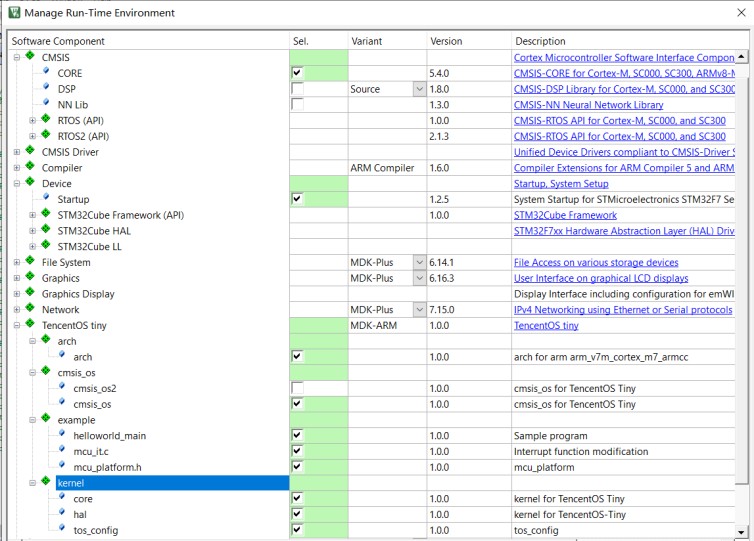Click the Version column header
Screen dimensions: 754x541
pyautogui.click(x=469, y=41)
